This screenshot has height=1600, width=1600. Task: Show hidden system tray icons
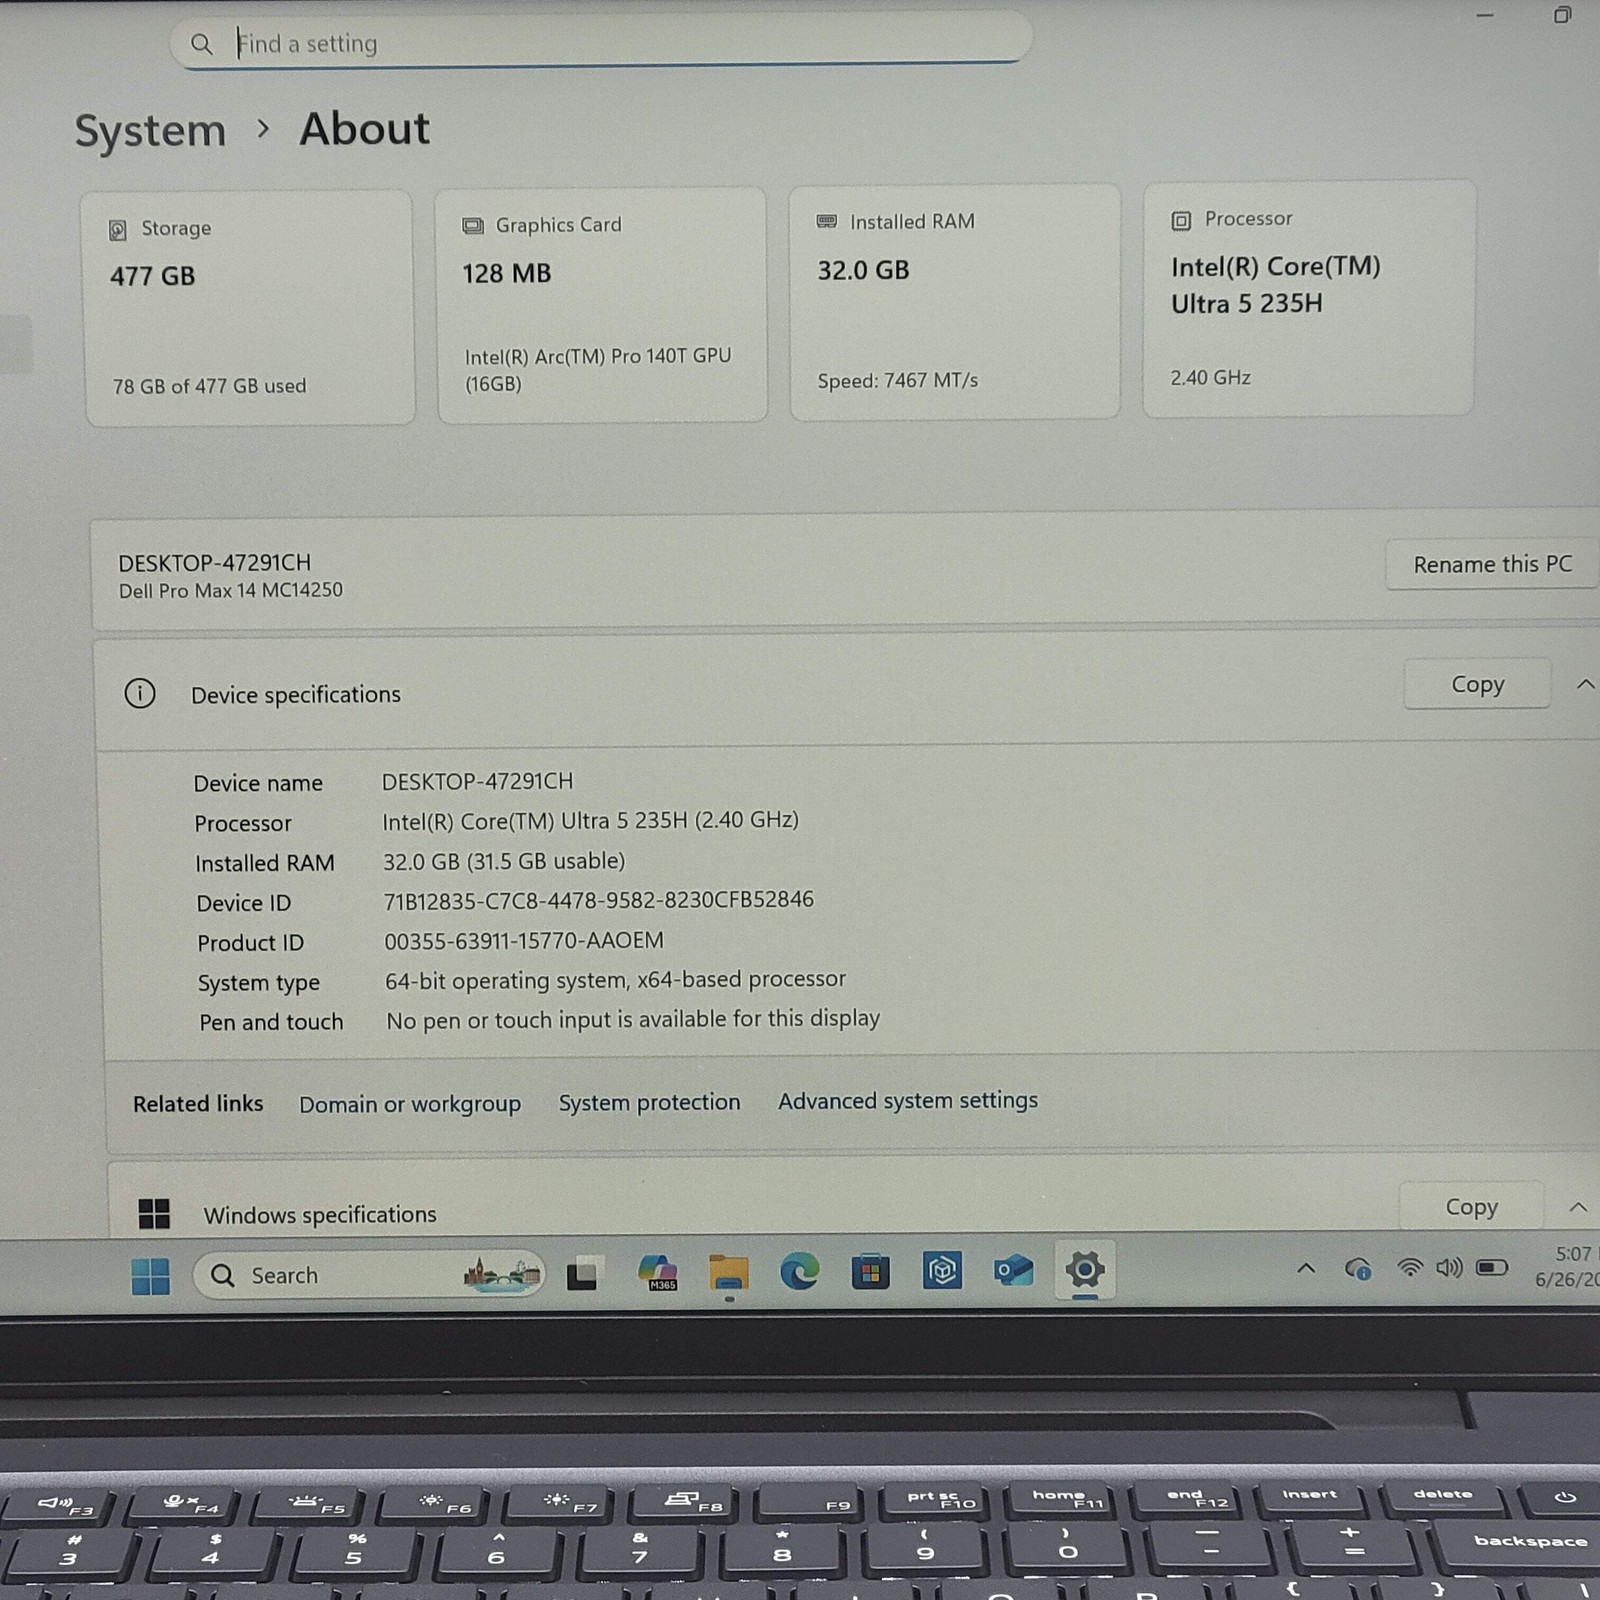coord(1306,1268)
